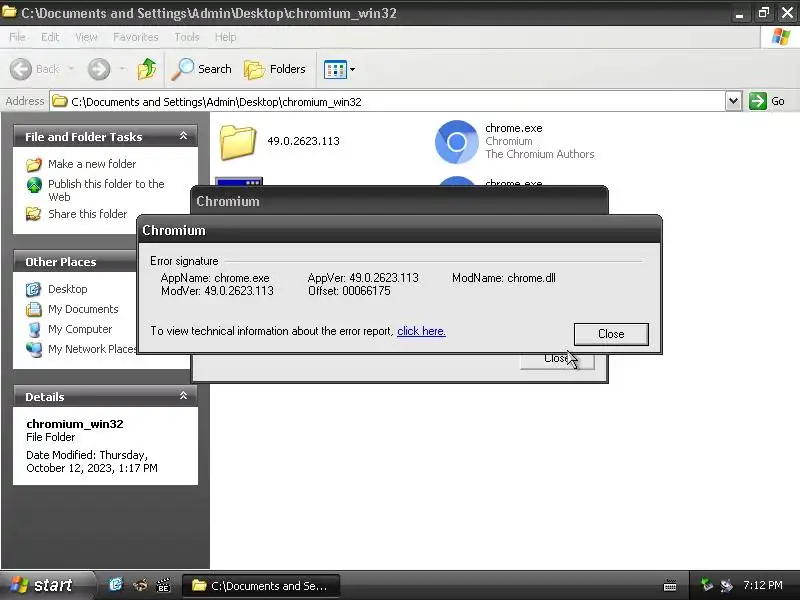The image size is (800, 600).
Task: Click the My Computer icon in Other Places
Action: [34, 330]
